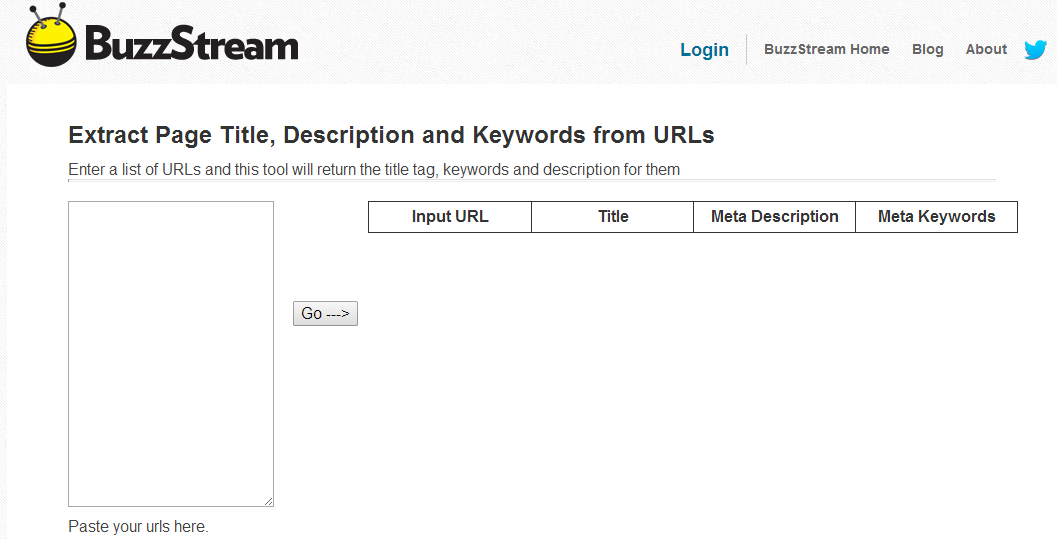Image resolution: width=1057 pixels, height=539 pixels.
Task: Click the 'Paste your urls here.' label
Action: (x=138, y=526)
